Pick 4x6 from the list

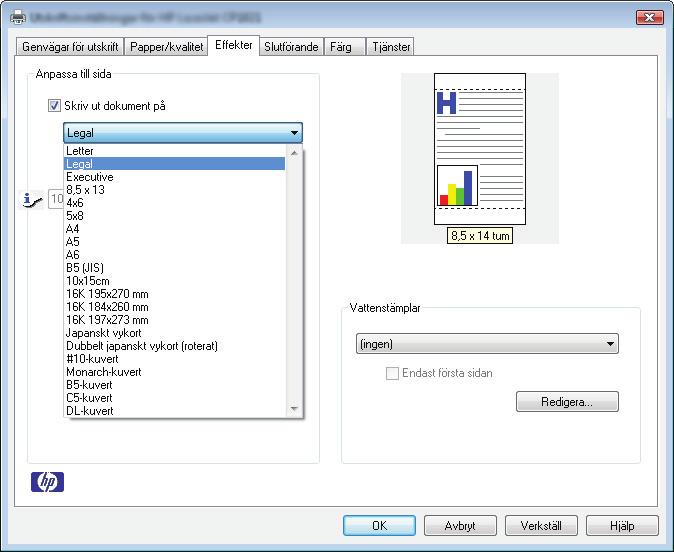coord(175,203)
